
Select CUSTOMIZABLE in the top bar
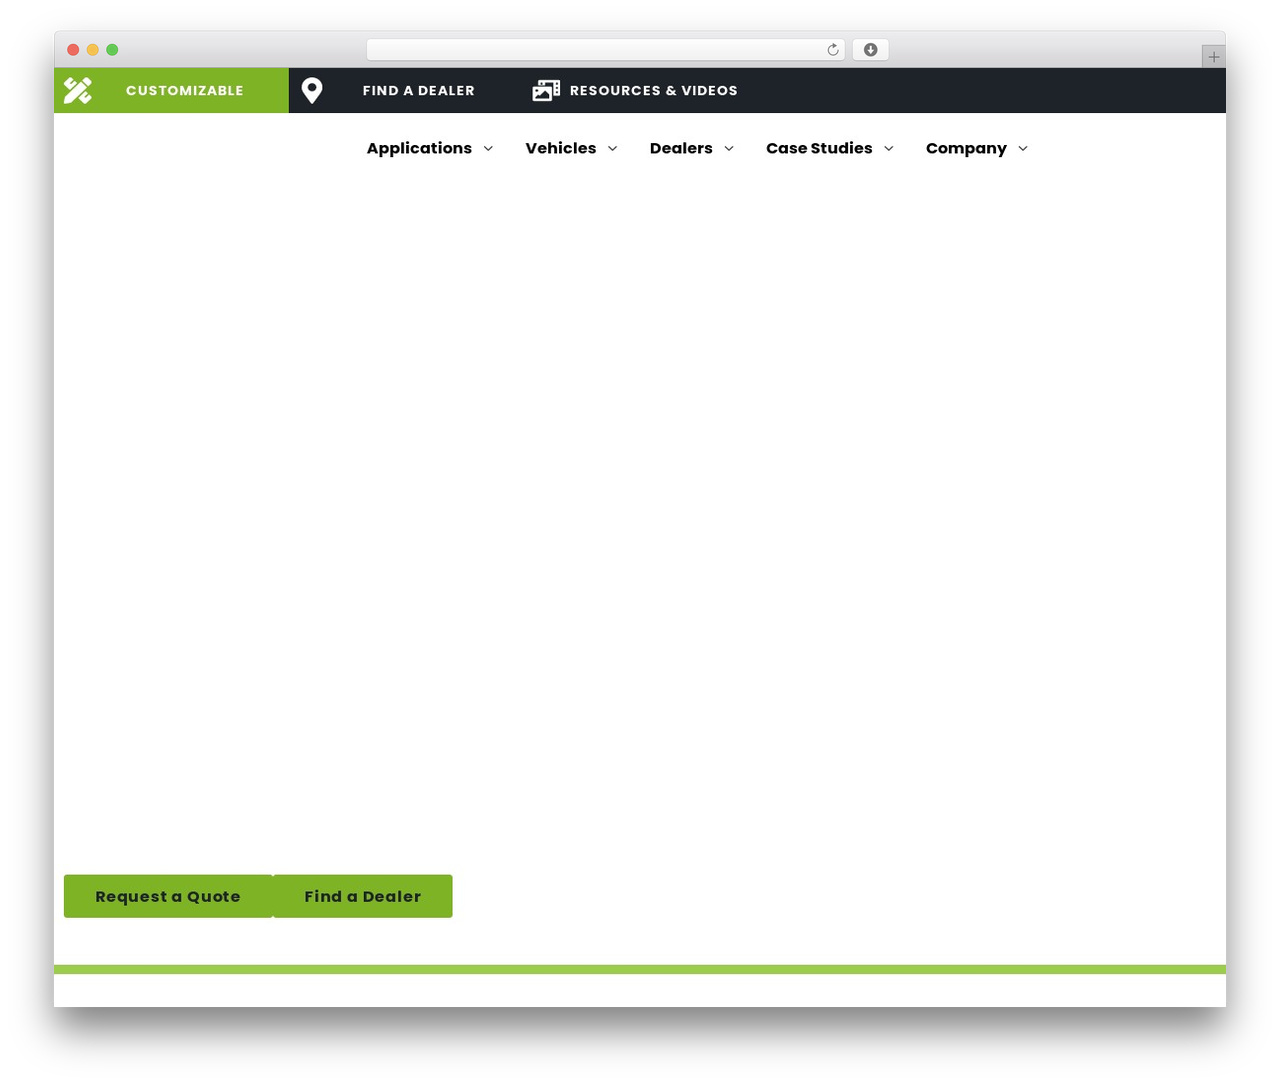pyautogui.click(x=185, y=90)
